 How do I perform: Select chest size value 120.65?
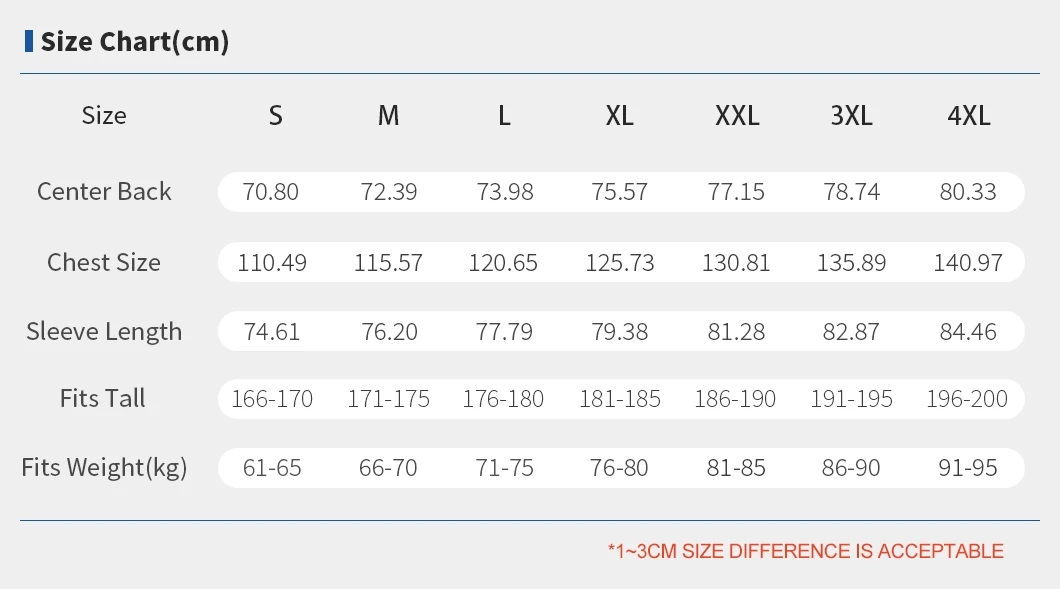tap(503, 263)
